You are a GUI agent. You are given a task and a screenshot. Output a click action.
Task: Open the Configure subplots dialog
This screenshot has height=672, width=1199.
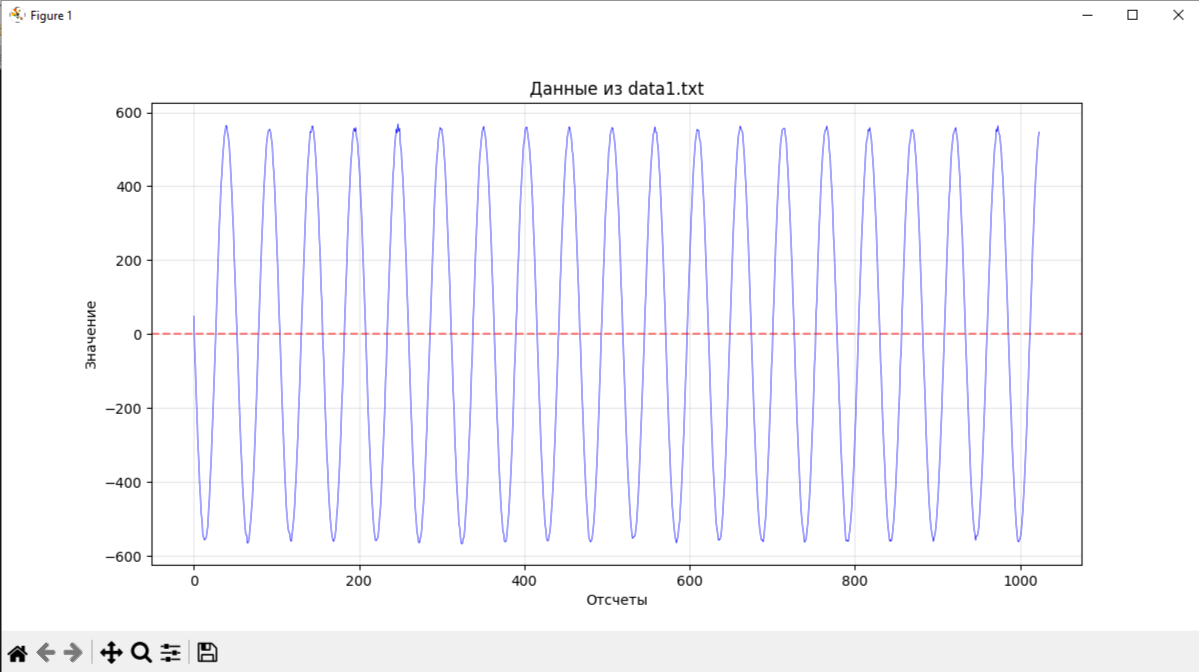click(x=171, y=652)
